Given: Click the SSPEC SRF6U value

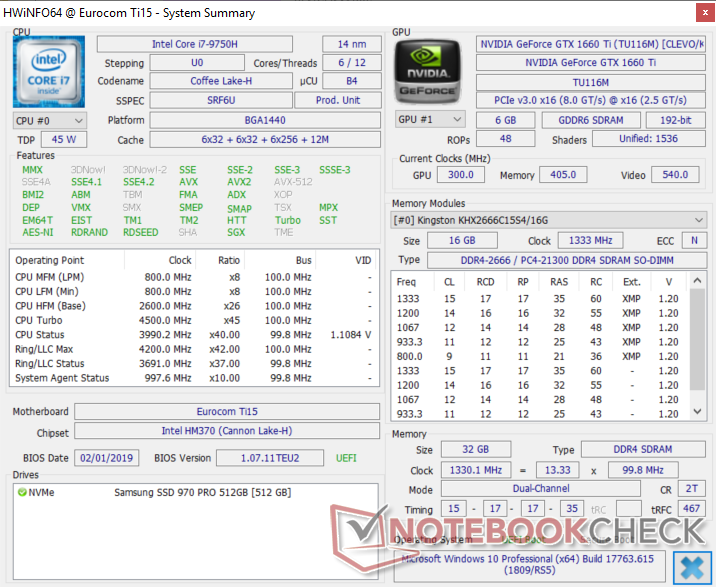Looking at the screenshot, I should click(221, 100).
